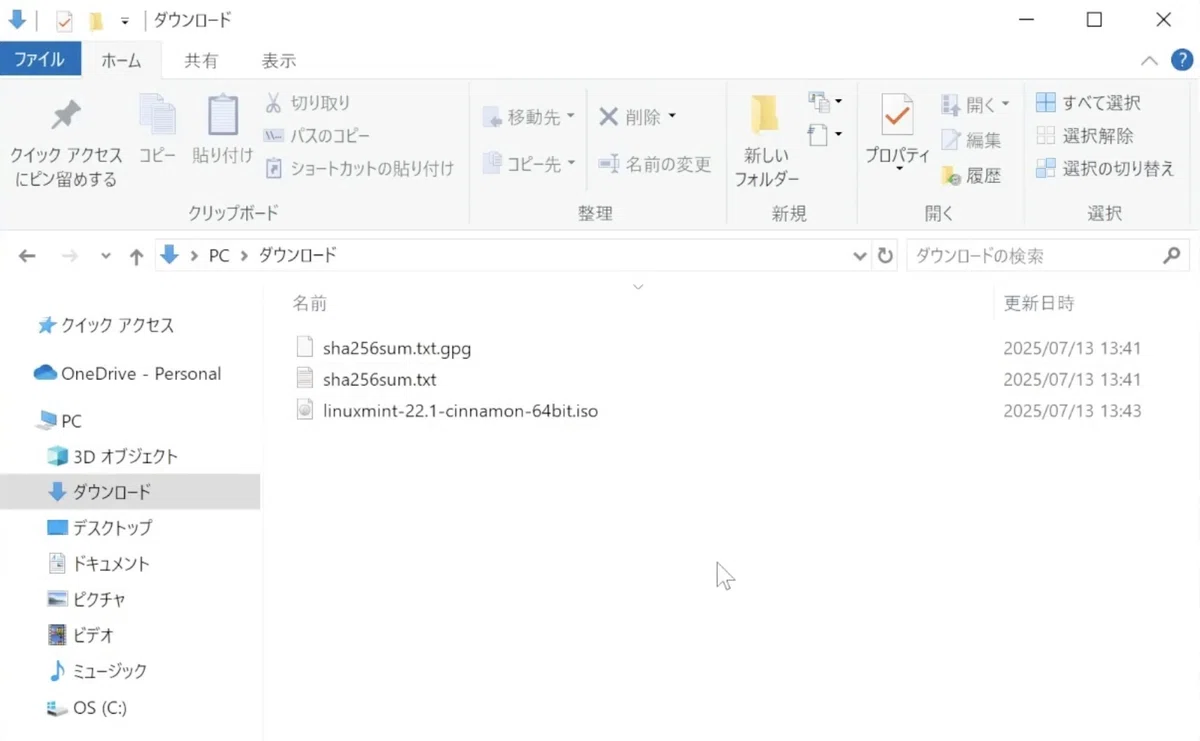Collapse the ribbon with the chevron
The height and width of the screenshot is (741, 1200).
(x=1149, y=61)
